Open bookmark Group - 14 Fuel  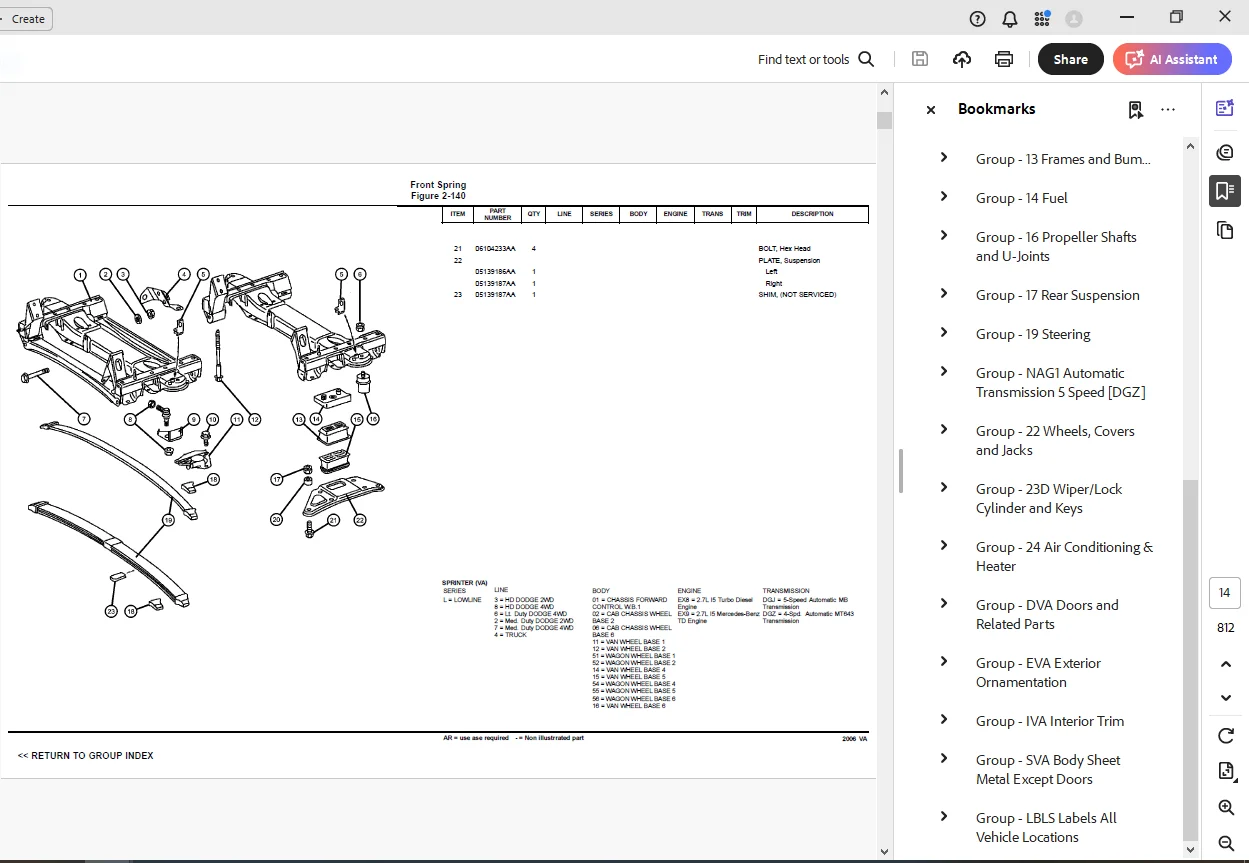coord(1021,198)
